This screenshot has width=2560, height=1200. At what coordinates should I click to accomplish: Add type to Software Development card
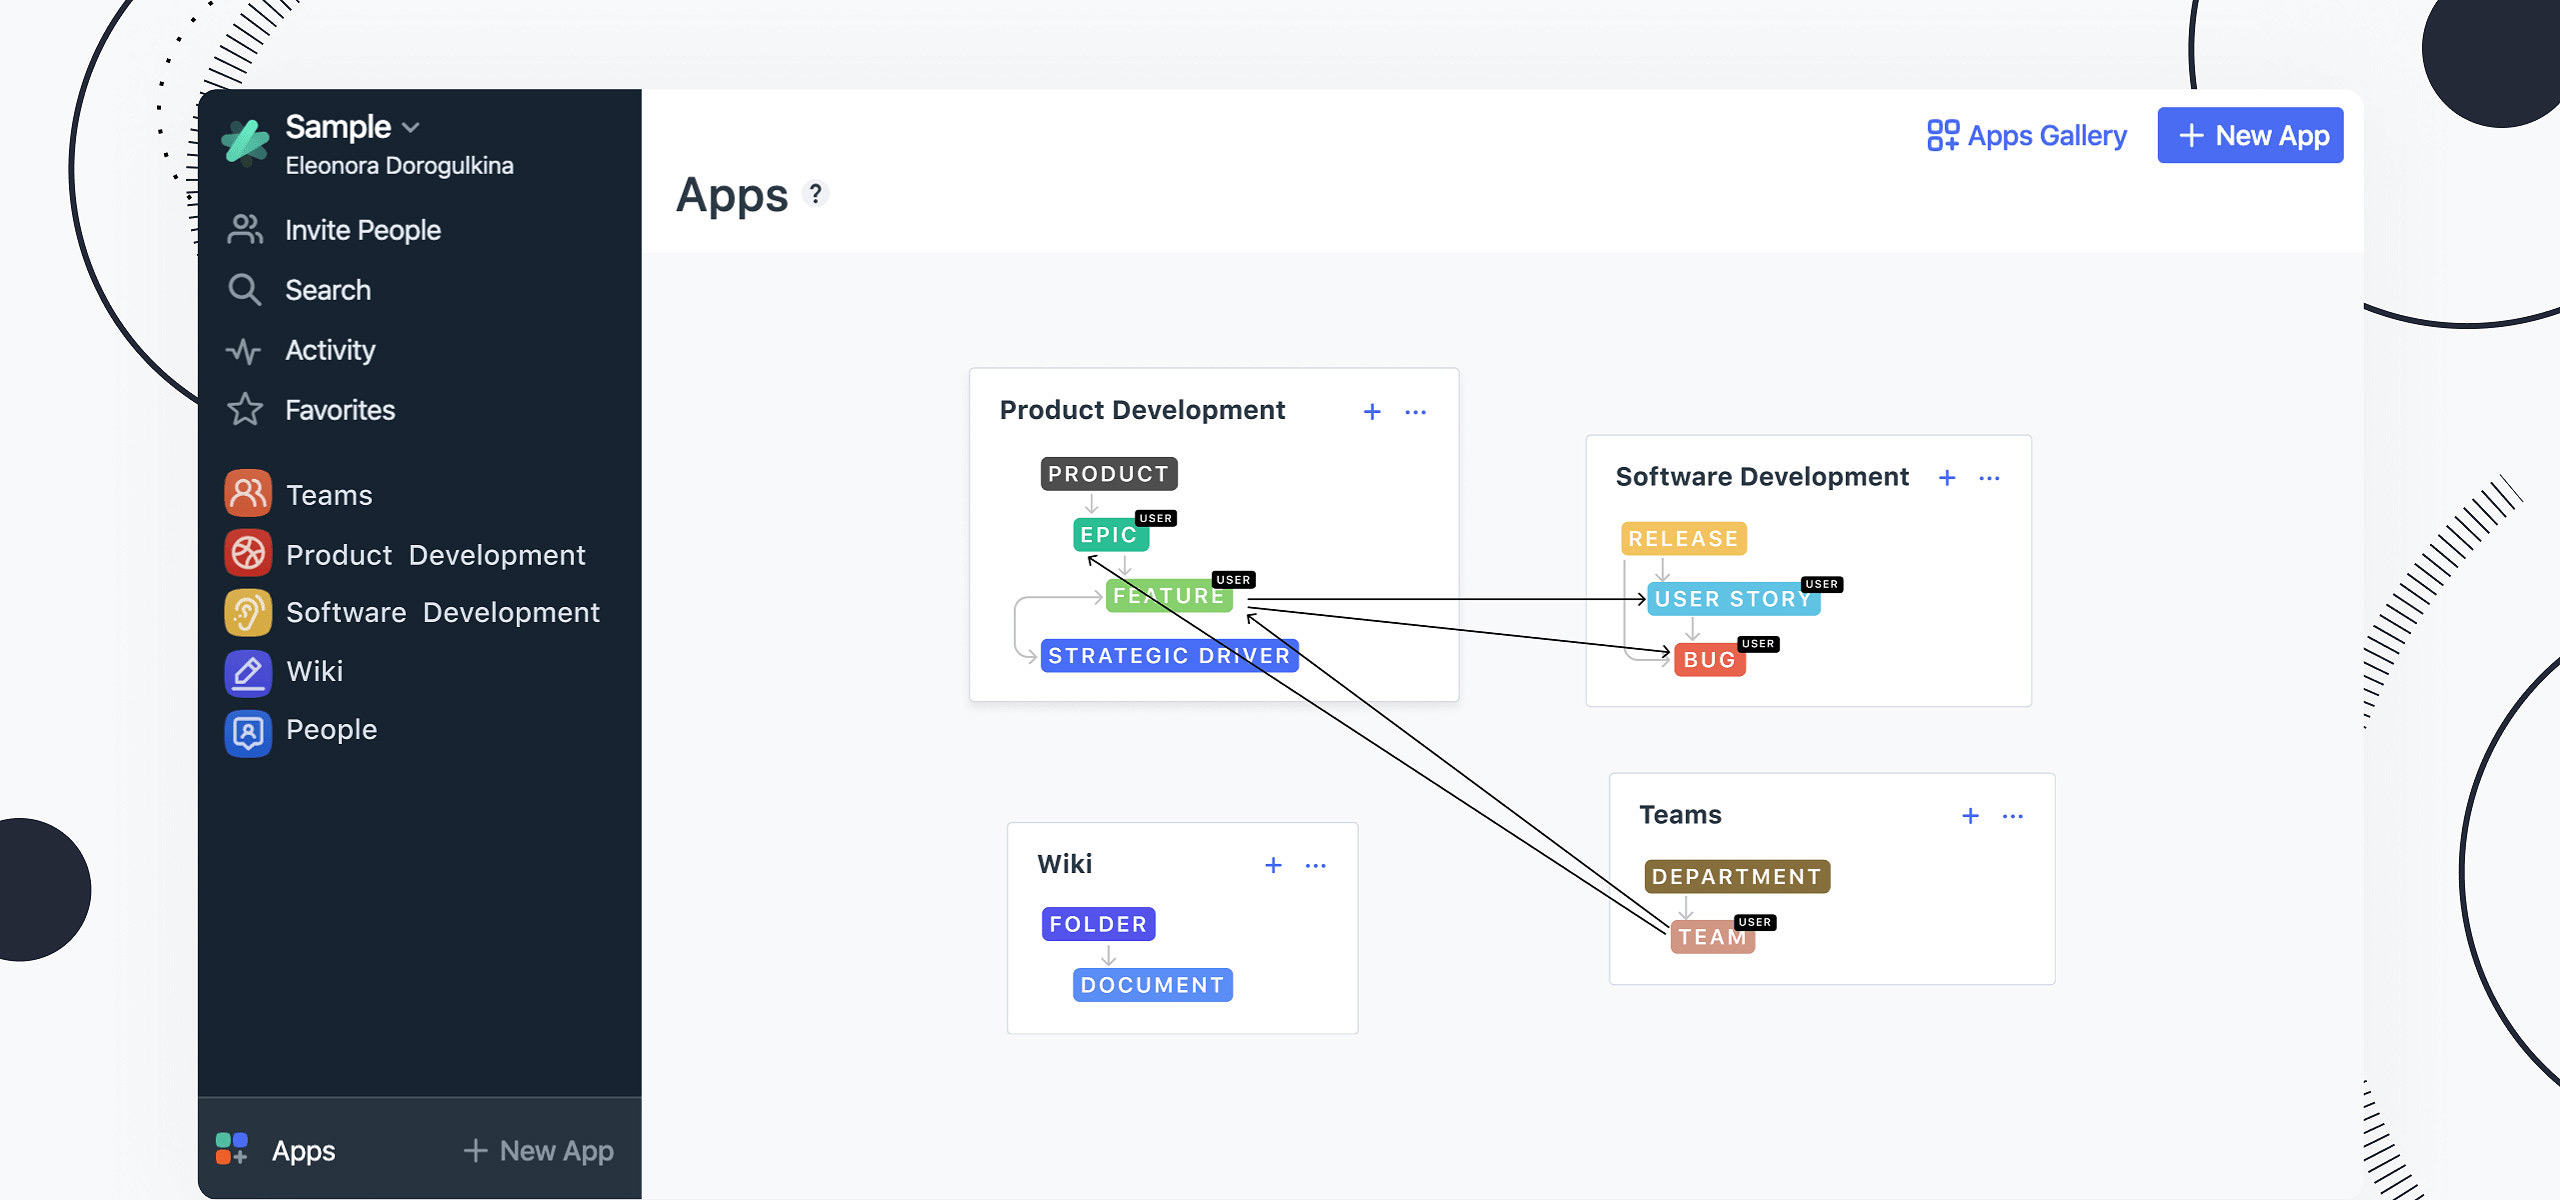1946,478
